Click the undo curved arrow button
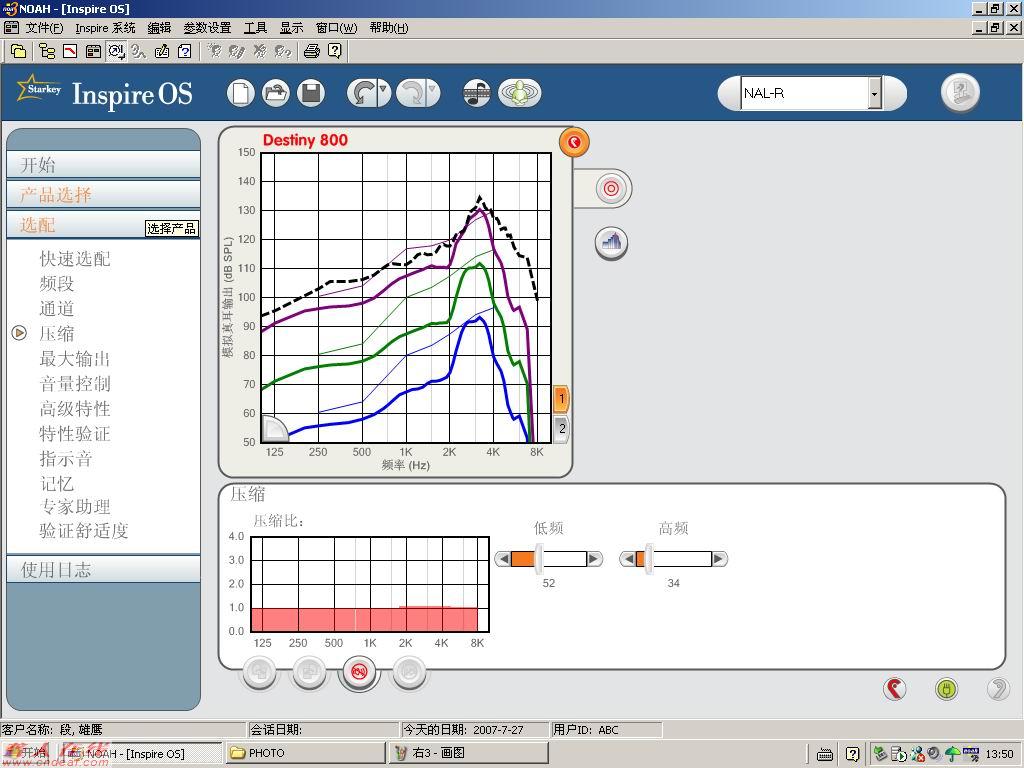The image size is (1024, 768). point(362,93)
